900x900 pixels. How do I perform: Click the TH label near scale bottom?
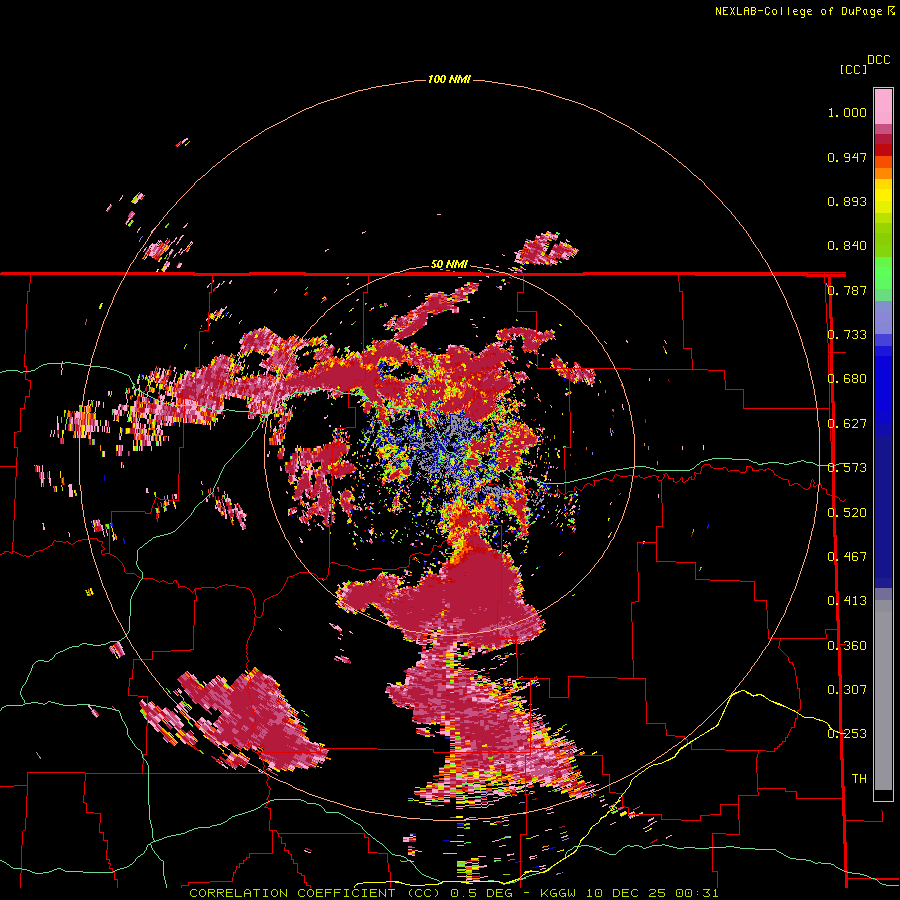click(859, 779)
